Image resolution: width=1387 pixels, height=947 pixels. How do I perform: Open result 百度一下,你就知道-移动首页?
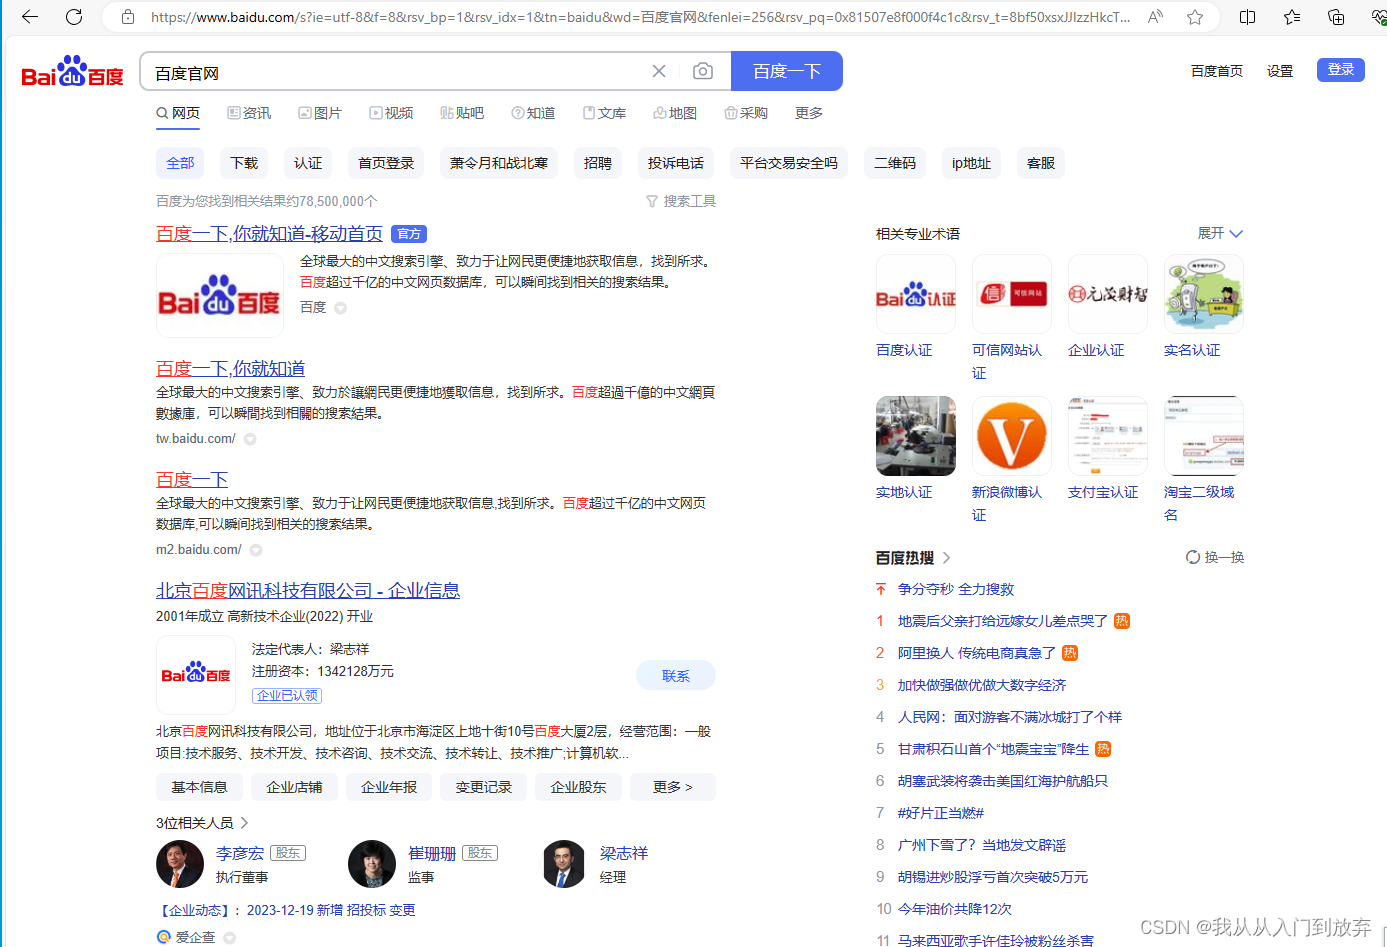click(x=269, y=233)
